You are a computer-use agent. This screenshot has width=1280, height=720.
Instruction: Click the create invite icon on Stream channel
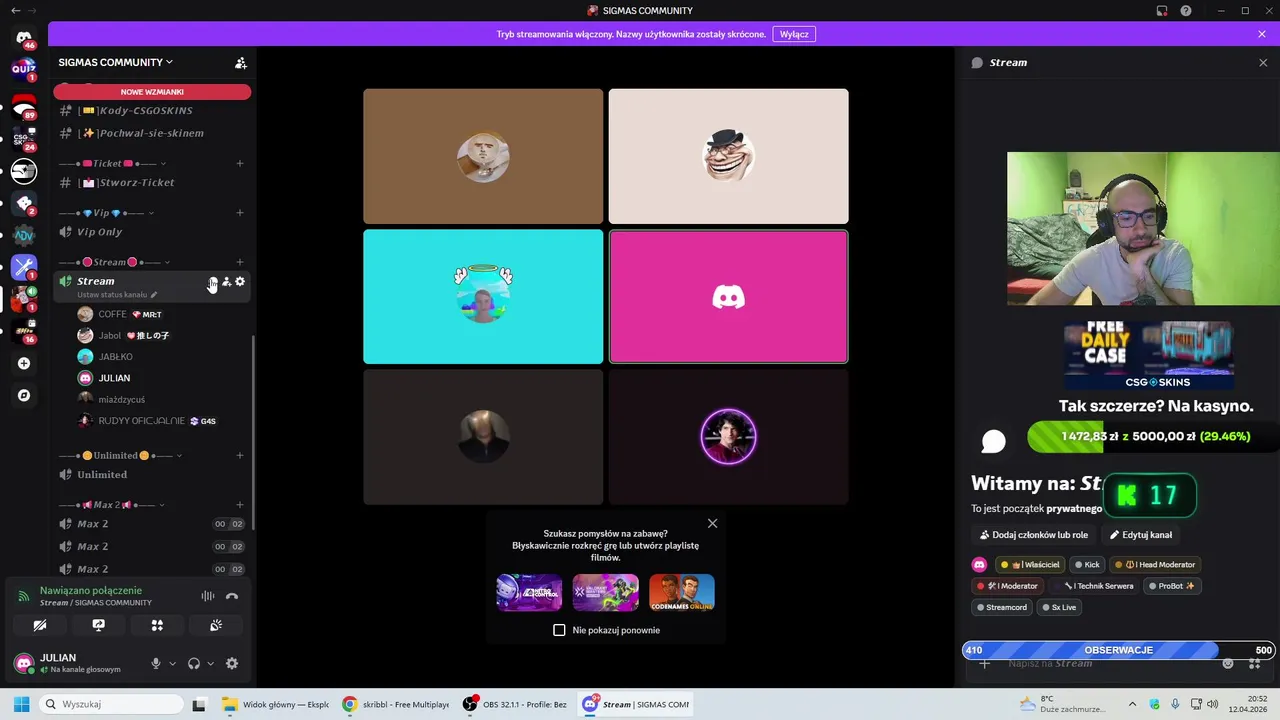coord(226,282)
